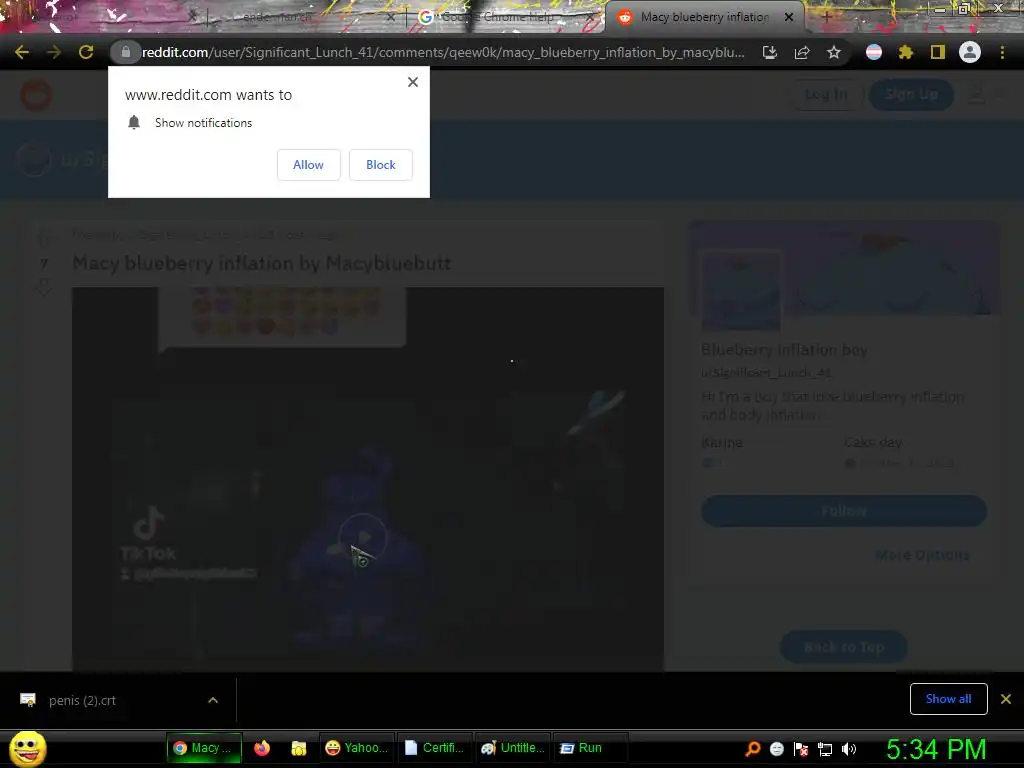Click the Reddit logo in the header

[36, 95]
